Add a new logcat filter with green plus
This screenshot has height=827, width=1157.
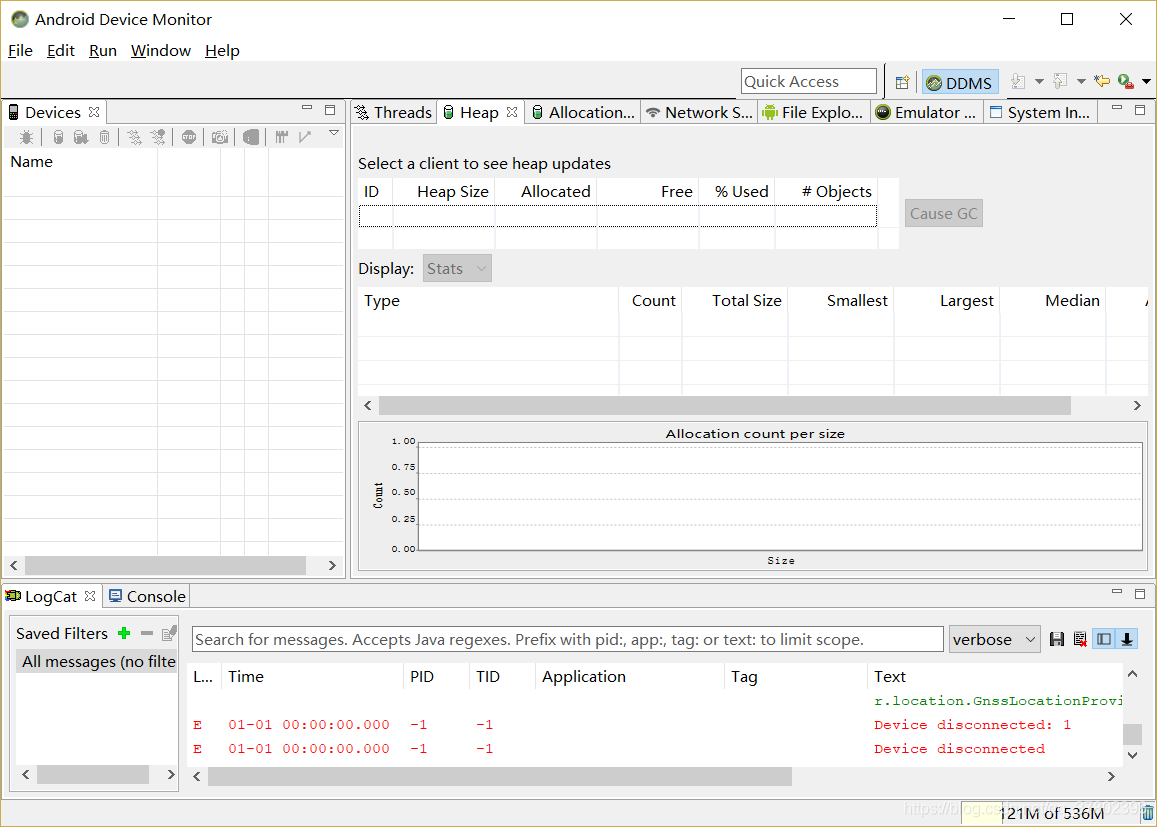point(124,633)
